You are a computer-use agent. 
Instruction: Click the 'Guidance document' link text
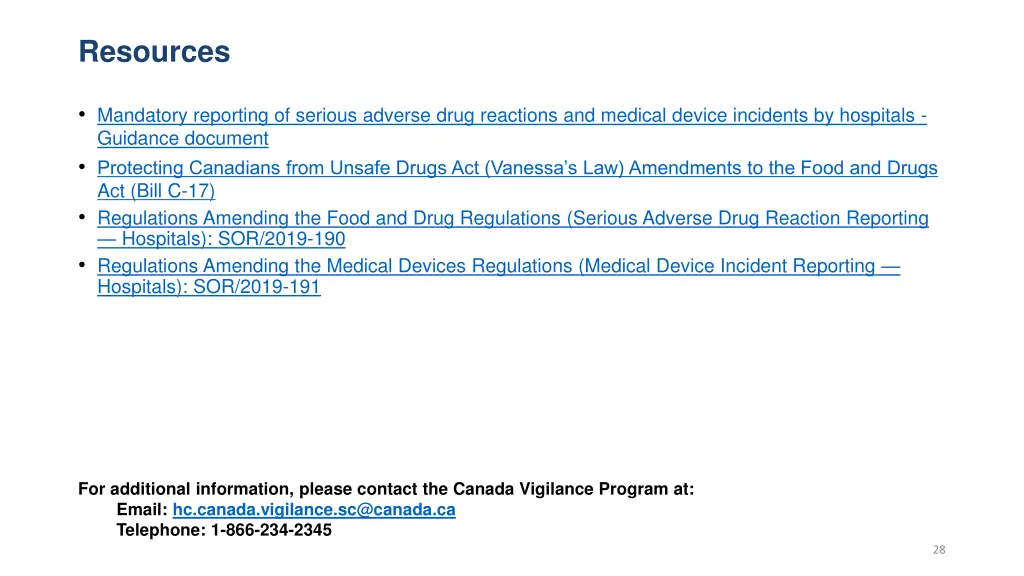pyautogui.click(x=183, y=138)
